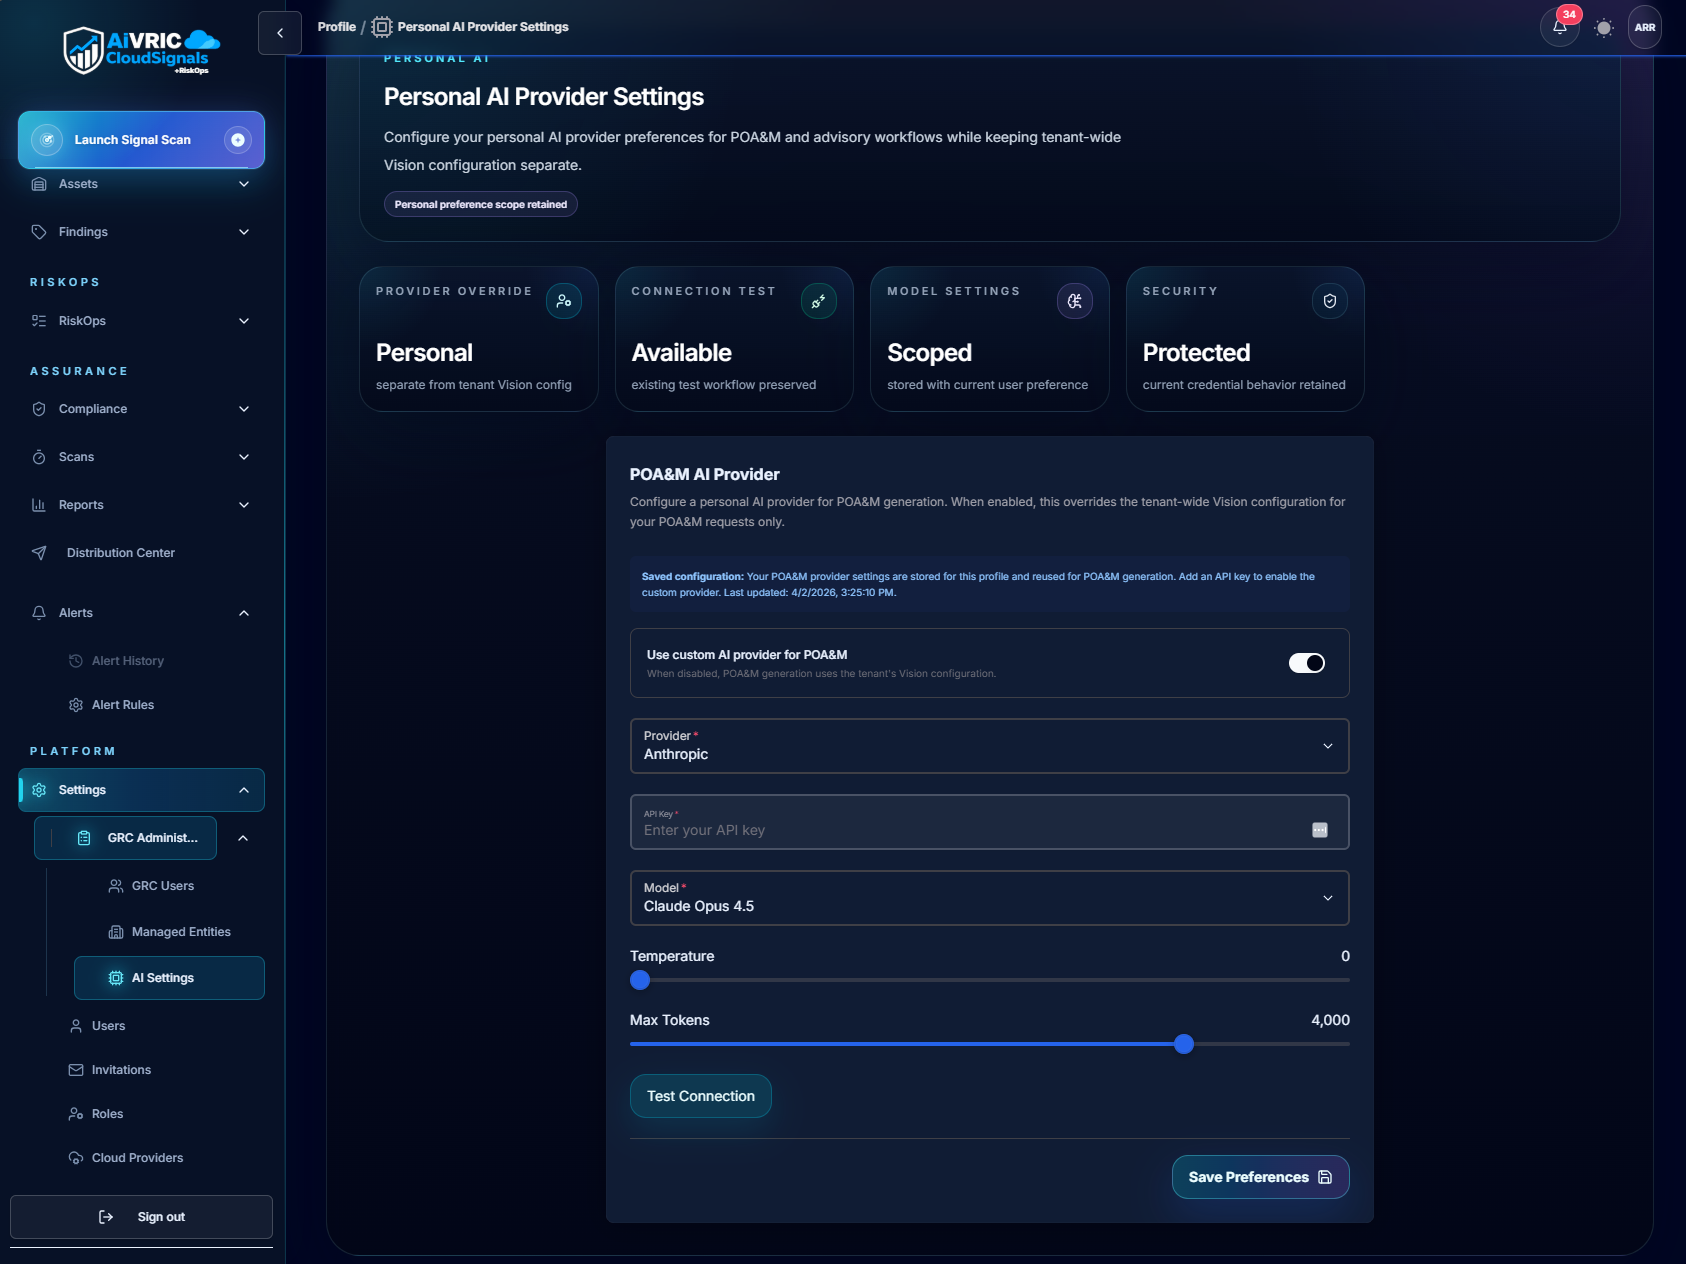Click the Alert Rules gear icon
Screen dimensions: 1686x1264
pos(76,705)
